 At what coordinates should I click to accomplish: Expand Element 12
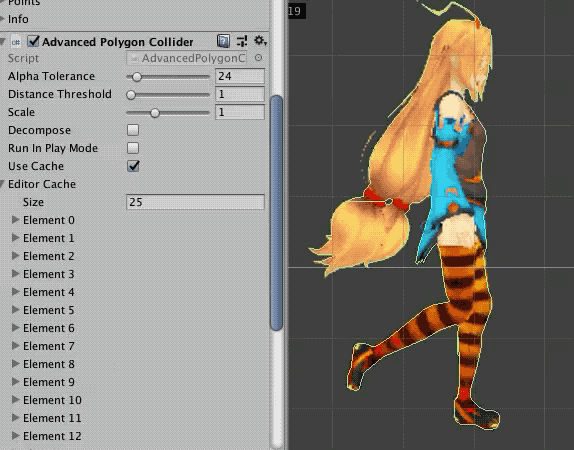[x=15, y=435]
